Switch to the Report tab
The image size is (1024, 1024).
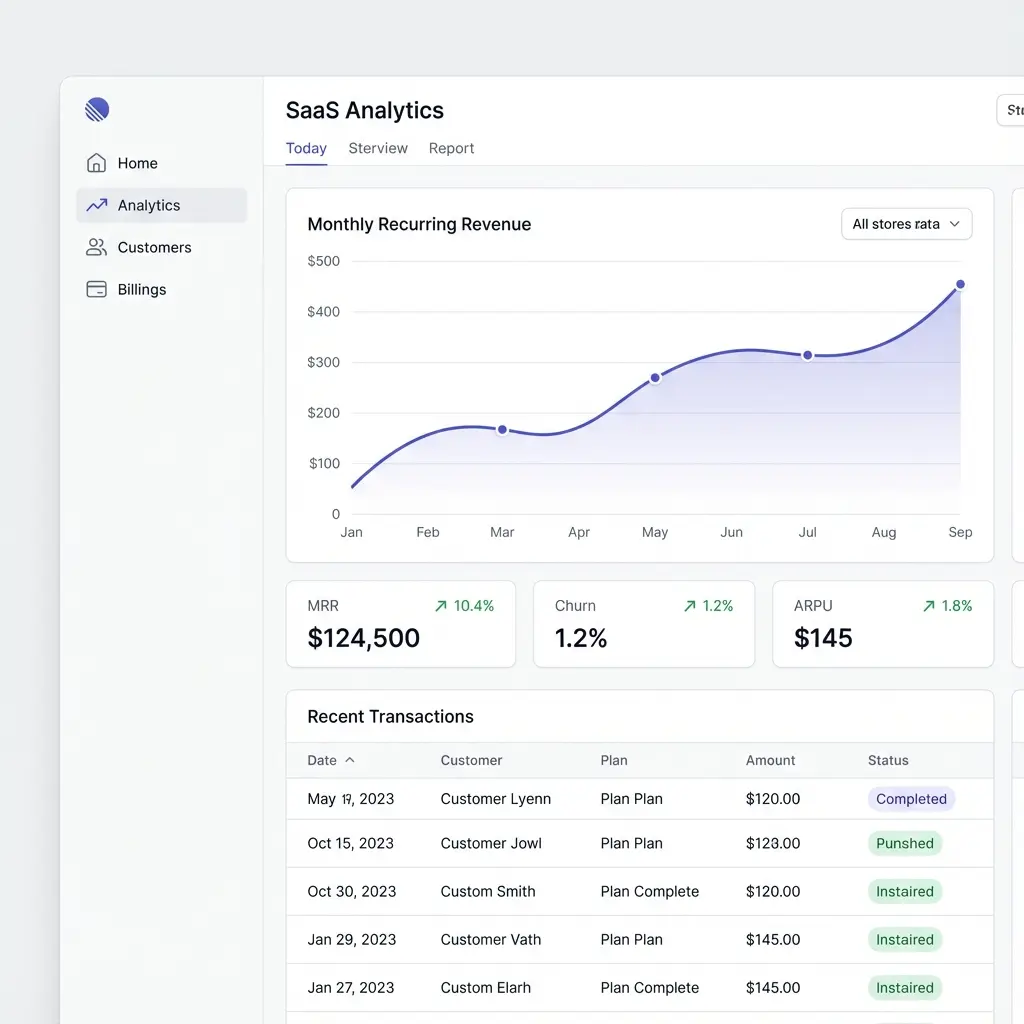(x=451, y=148)
